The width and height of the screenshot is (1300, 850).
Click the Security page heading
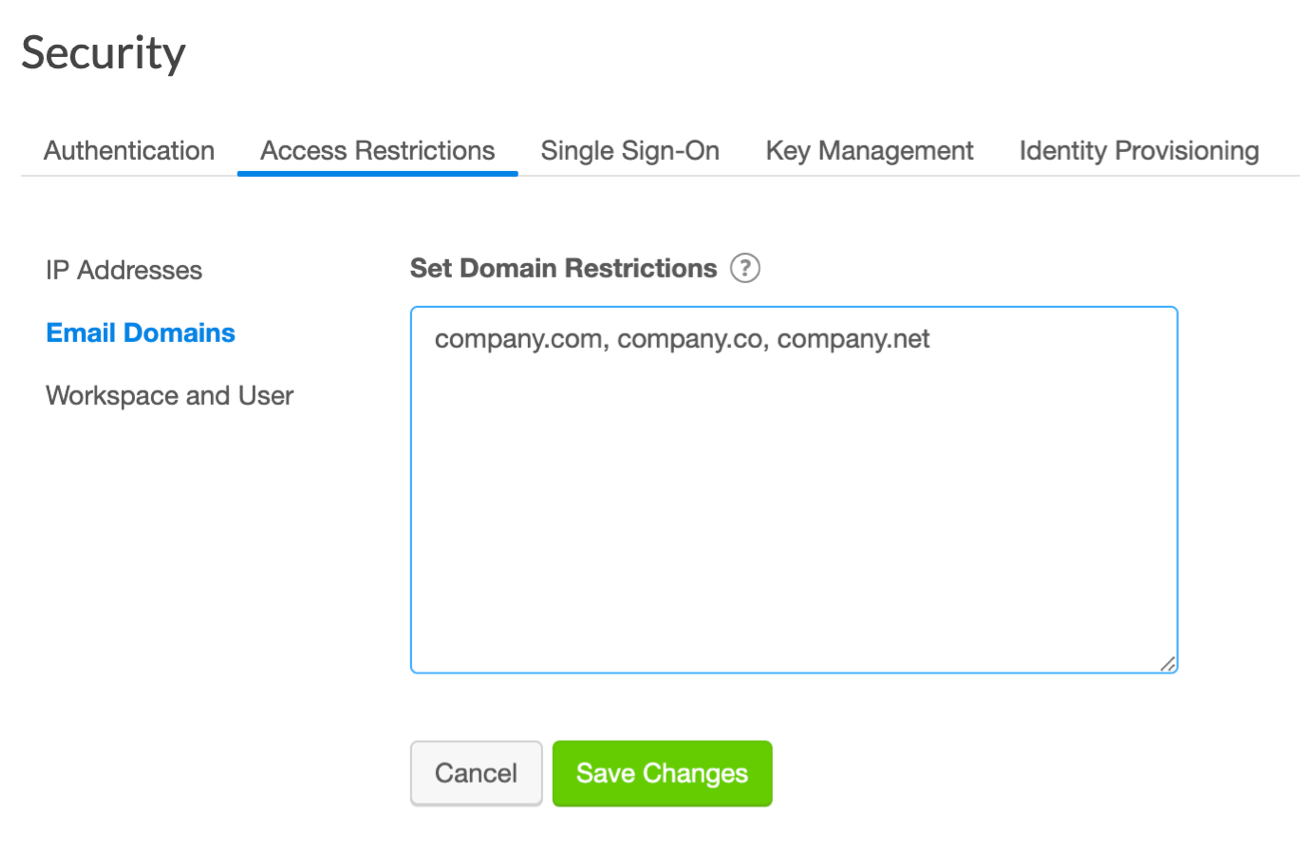pos(103,53)
